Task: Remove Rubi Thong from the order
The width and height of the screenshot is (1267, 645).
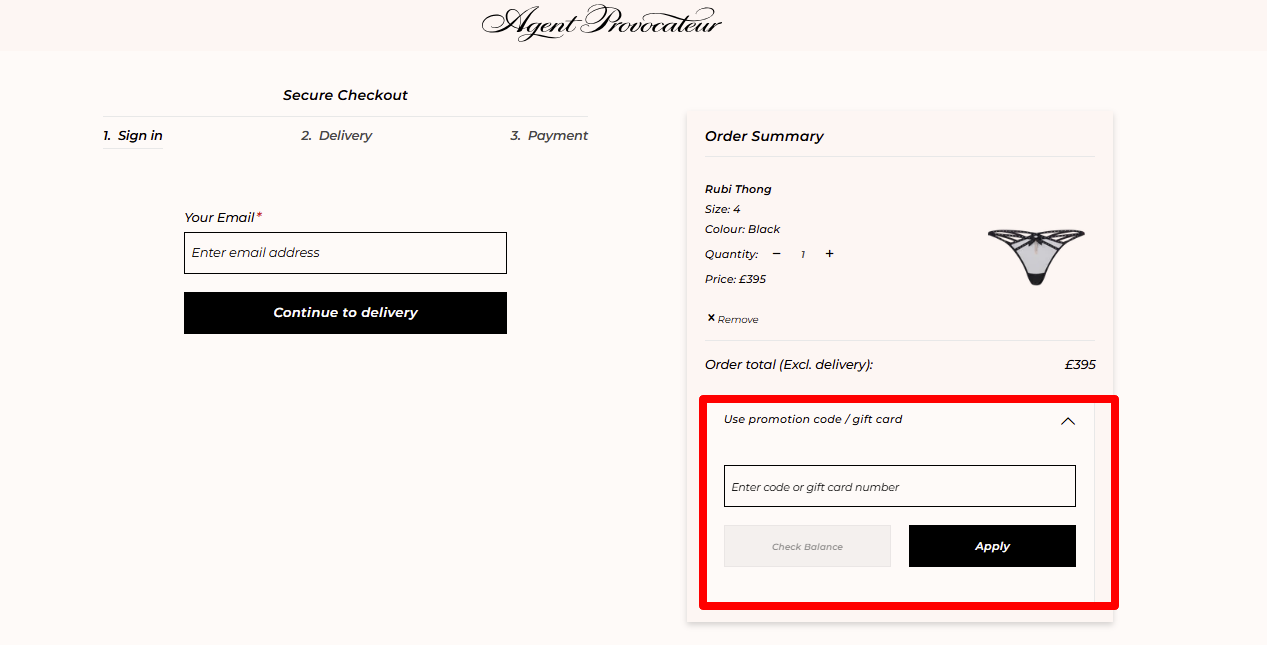Action: click(x=733, y=319)
